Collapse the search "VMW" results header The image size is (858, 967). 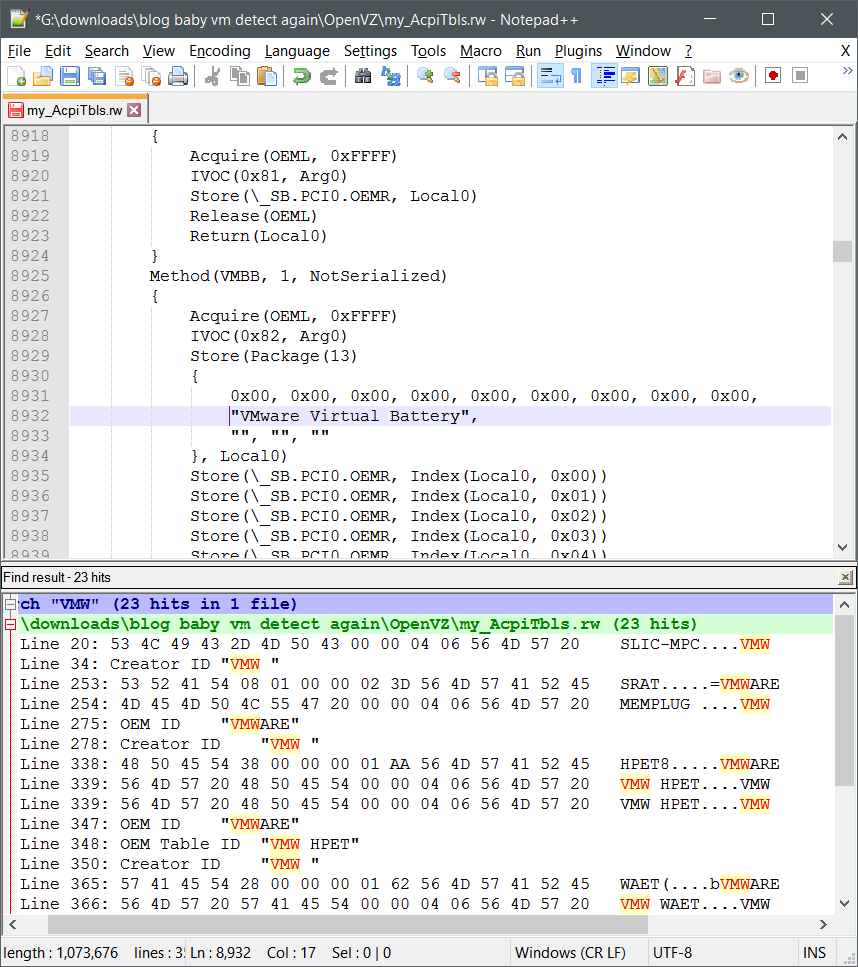[x=10, y=604]
